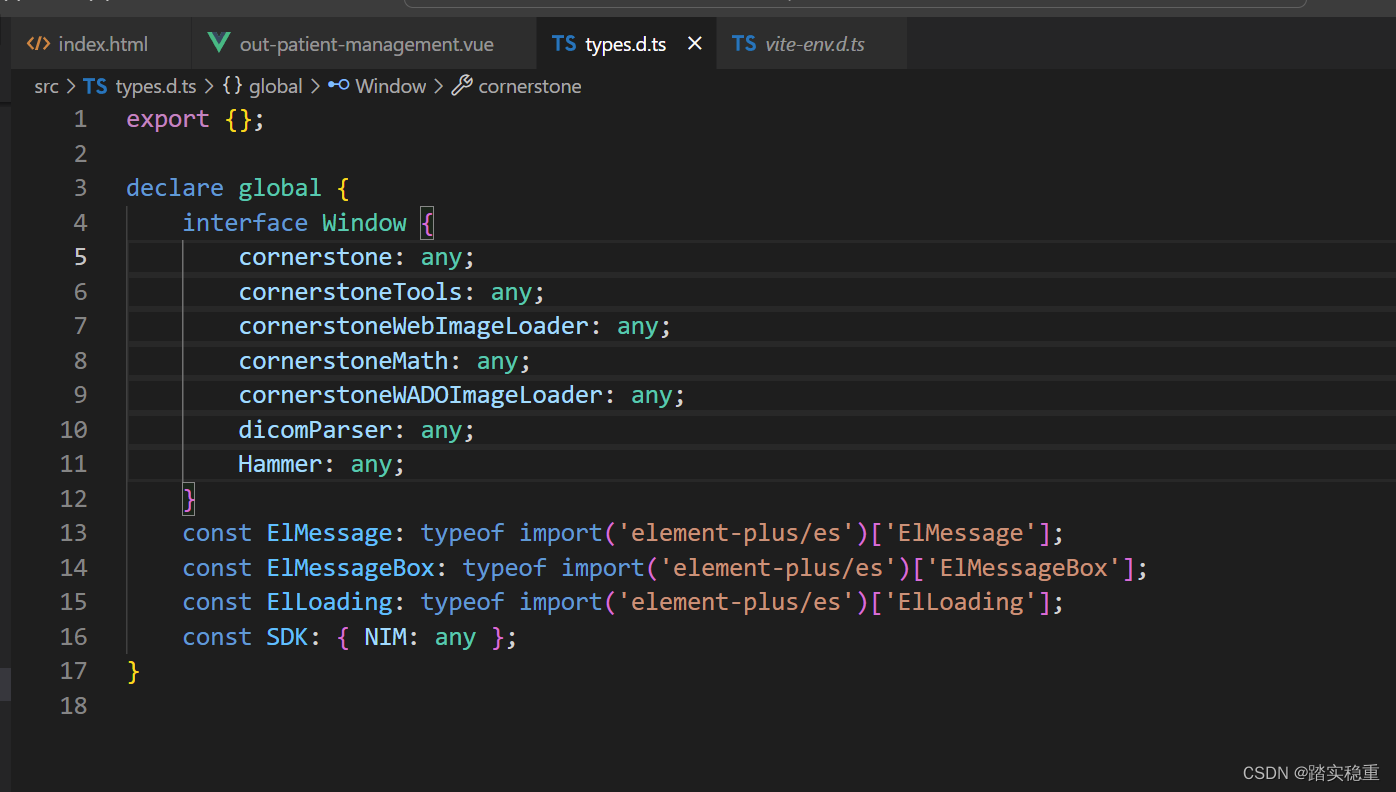This screenshot has height=792, width=1396.
Task: Switch to the out-patient-management.vue tab
Action: (x=365, y=43)
